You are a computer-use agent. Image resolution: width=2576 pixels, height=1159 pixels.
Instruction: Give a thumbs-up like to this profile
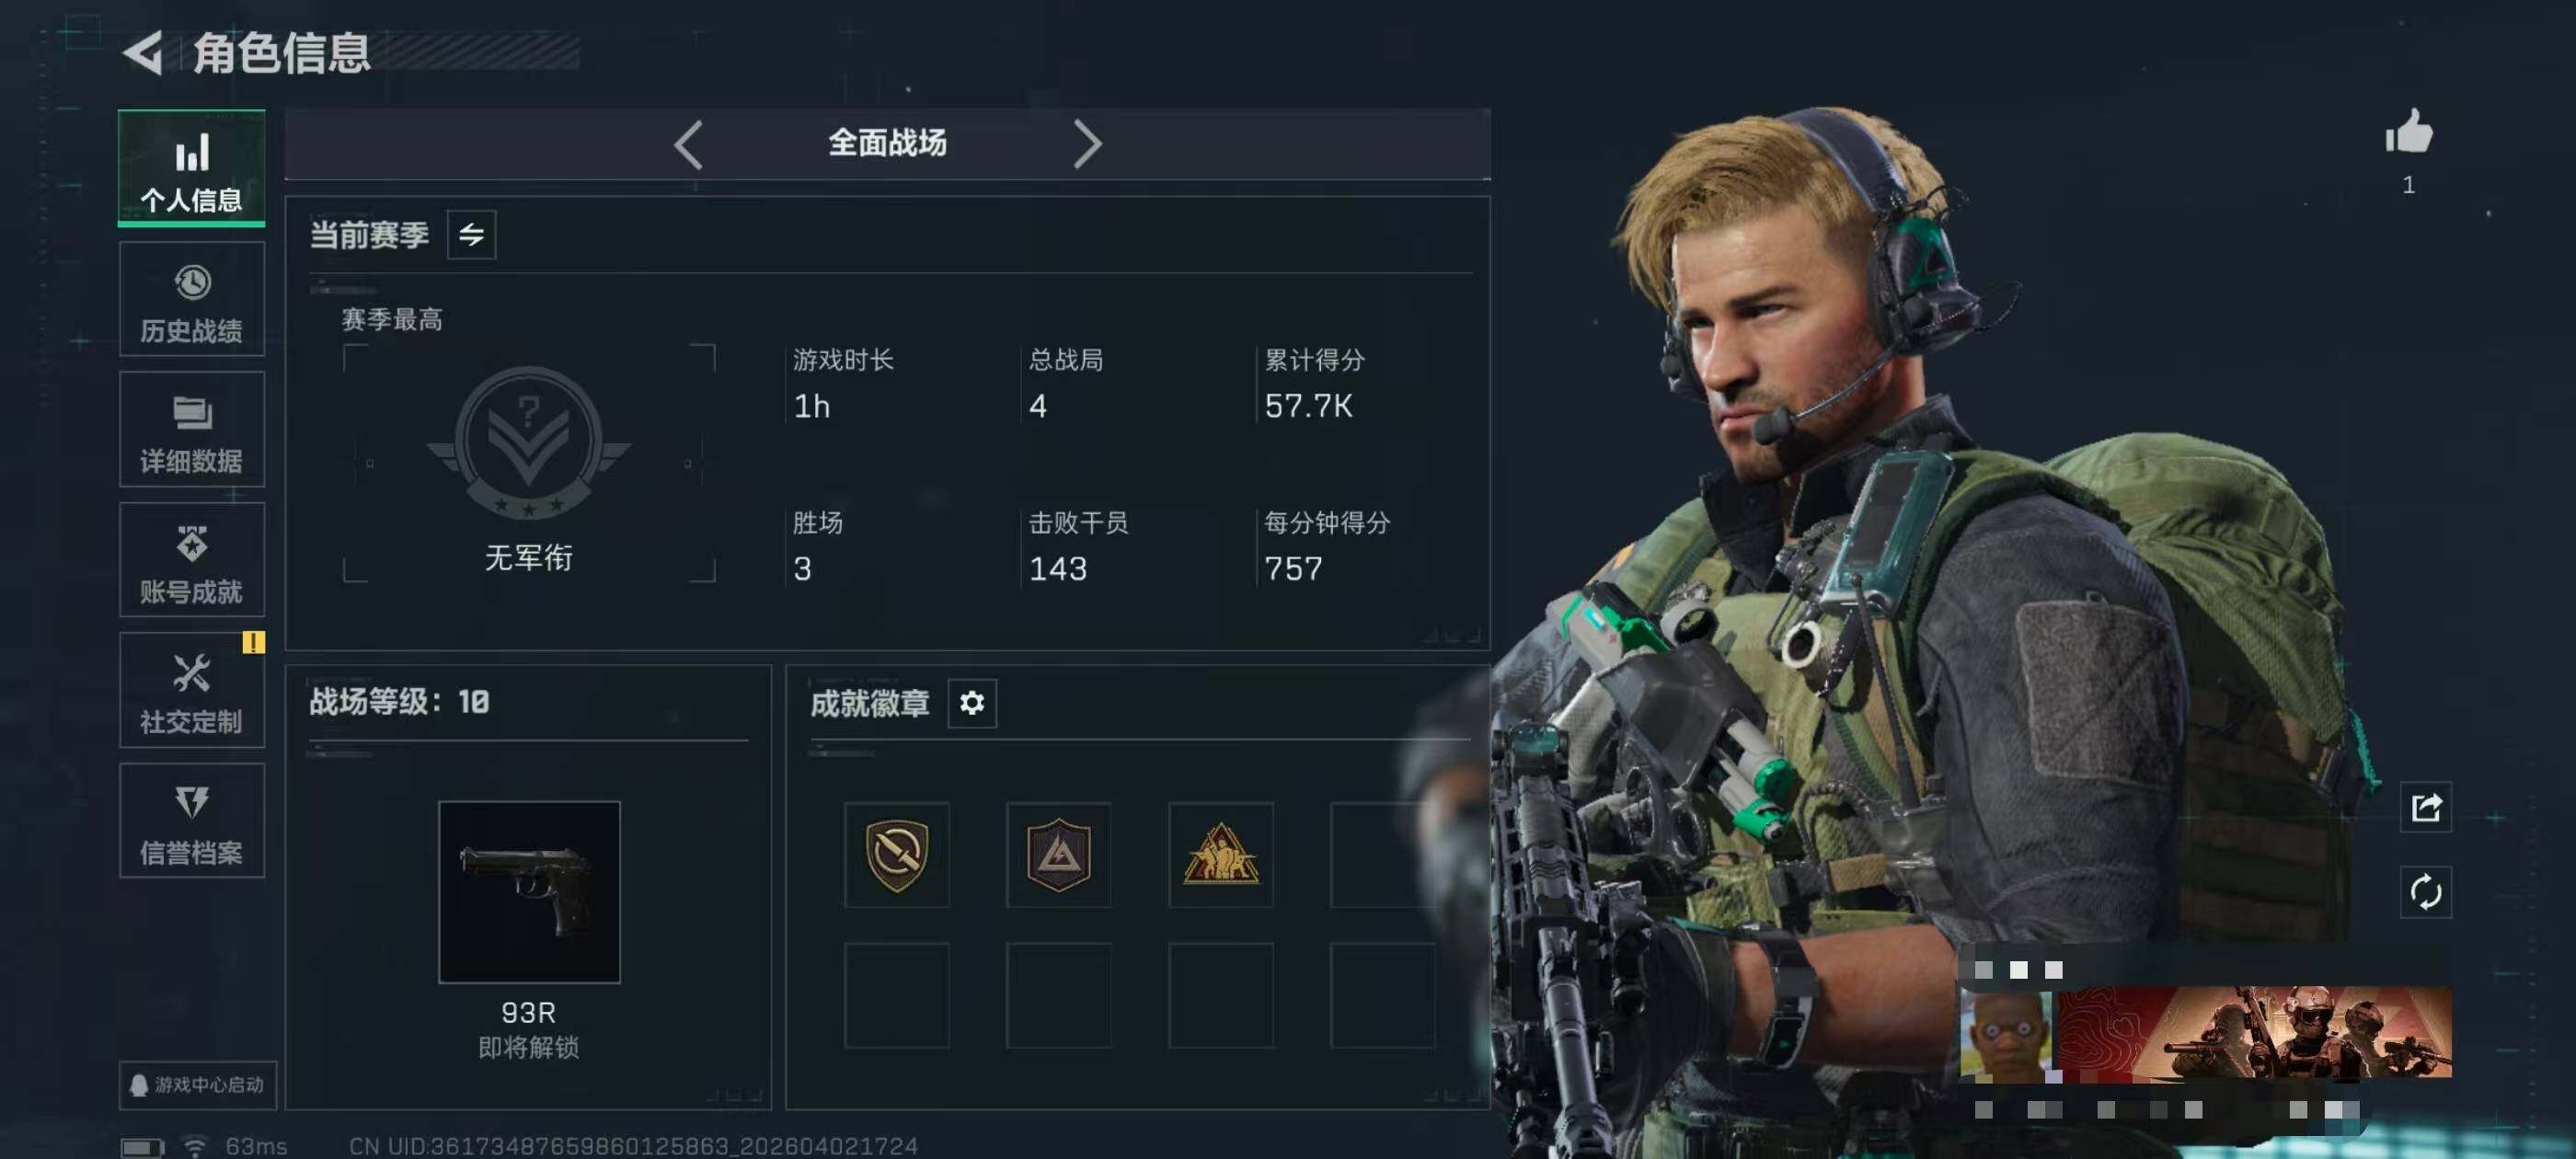coord(2408,132)
